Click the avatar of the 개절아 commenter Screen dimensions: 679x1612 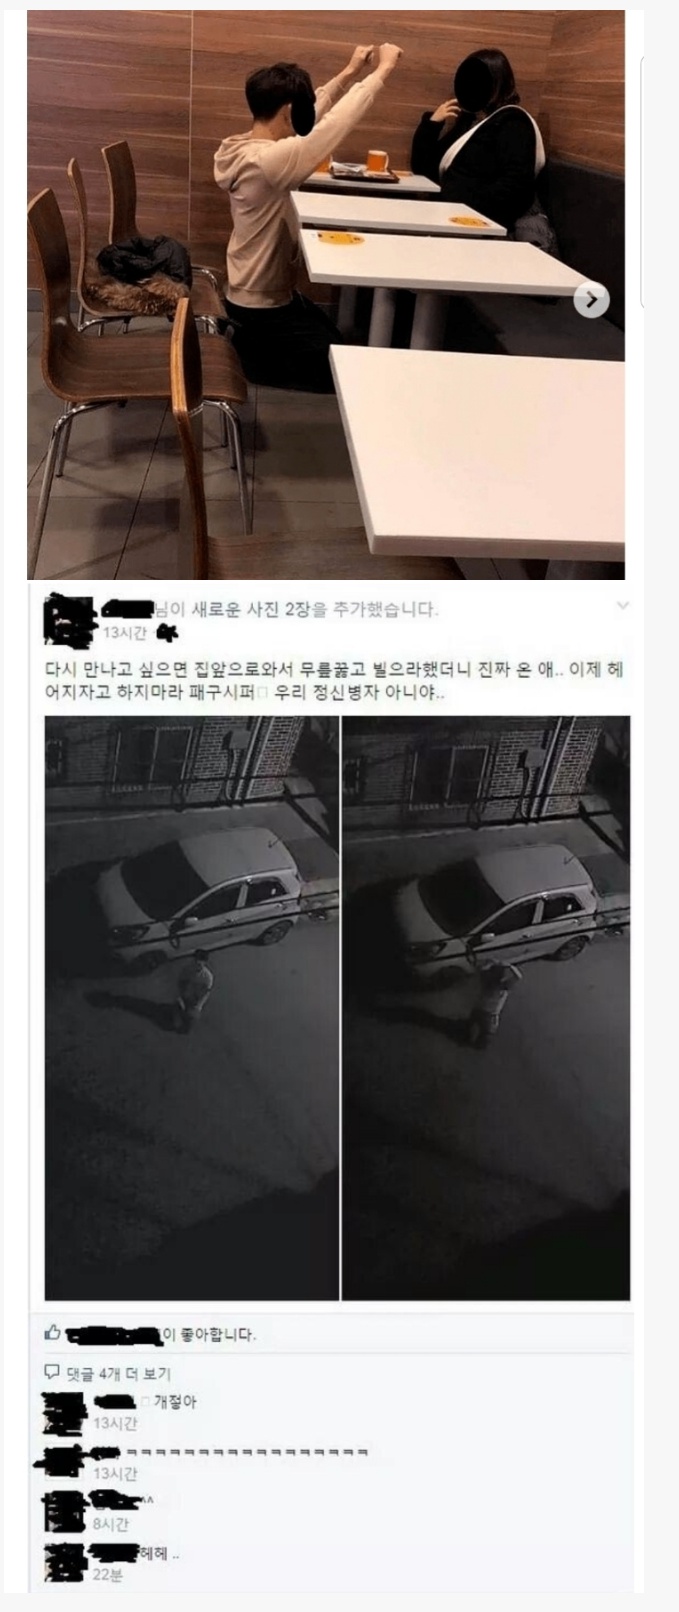[x=66, y=1411]
